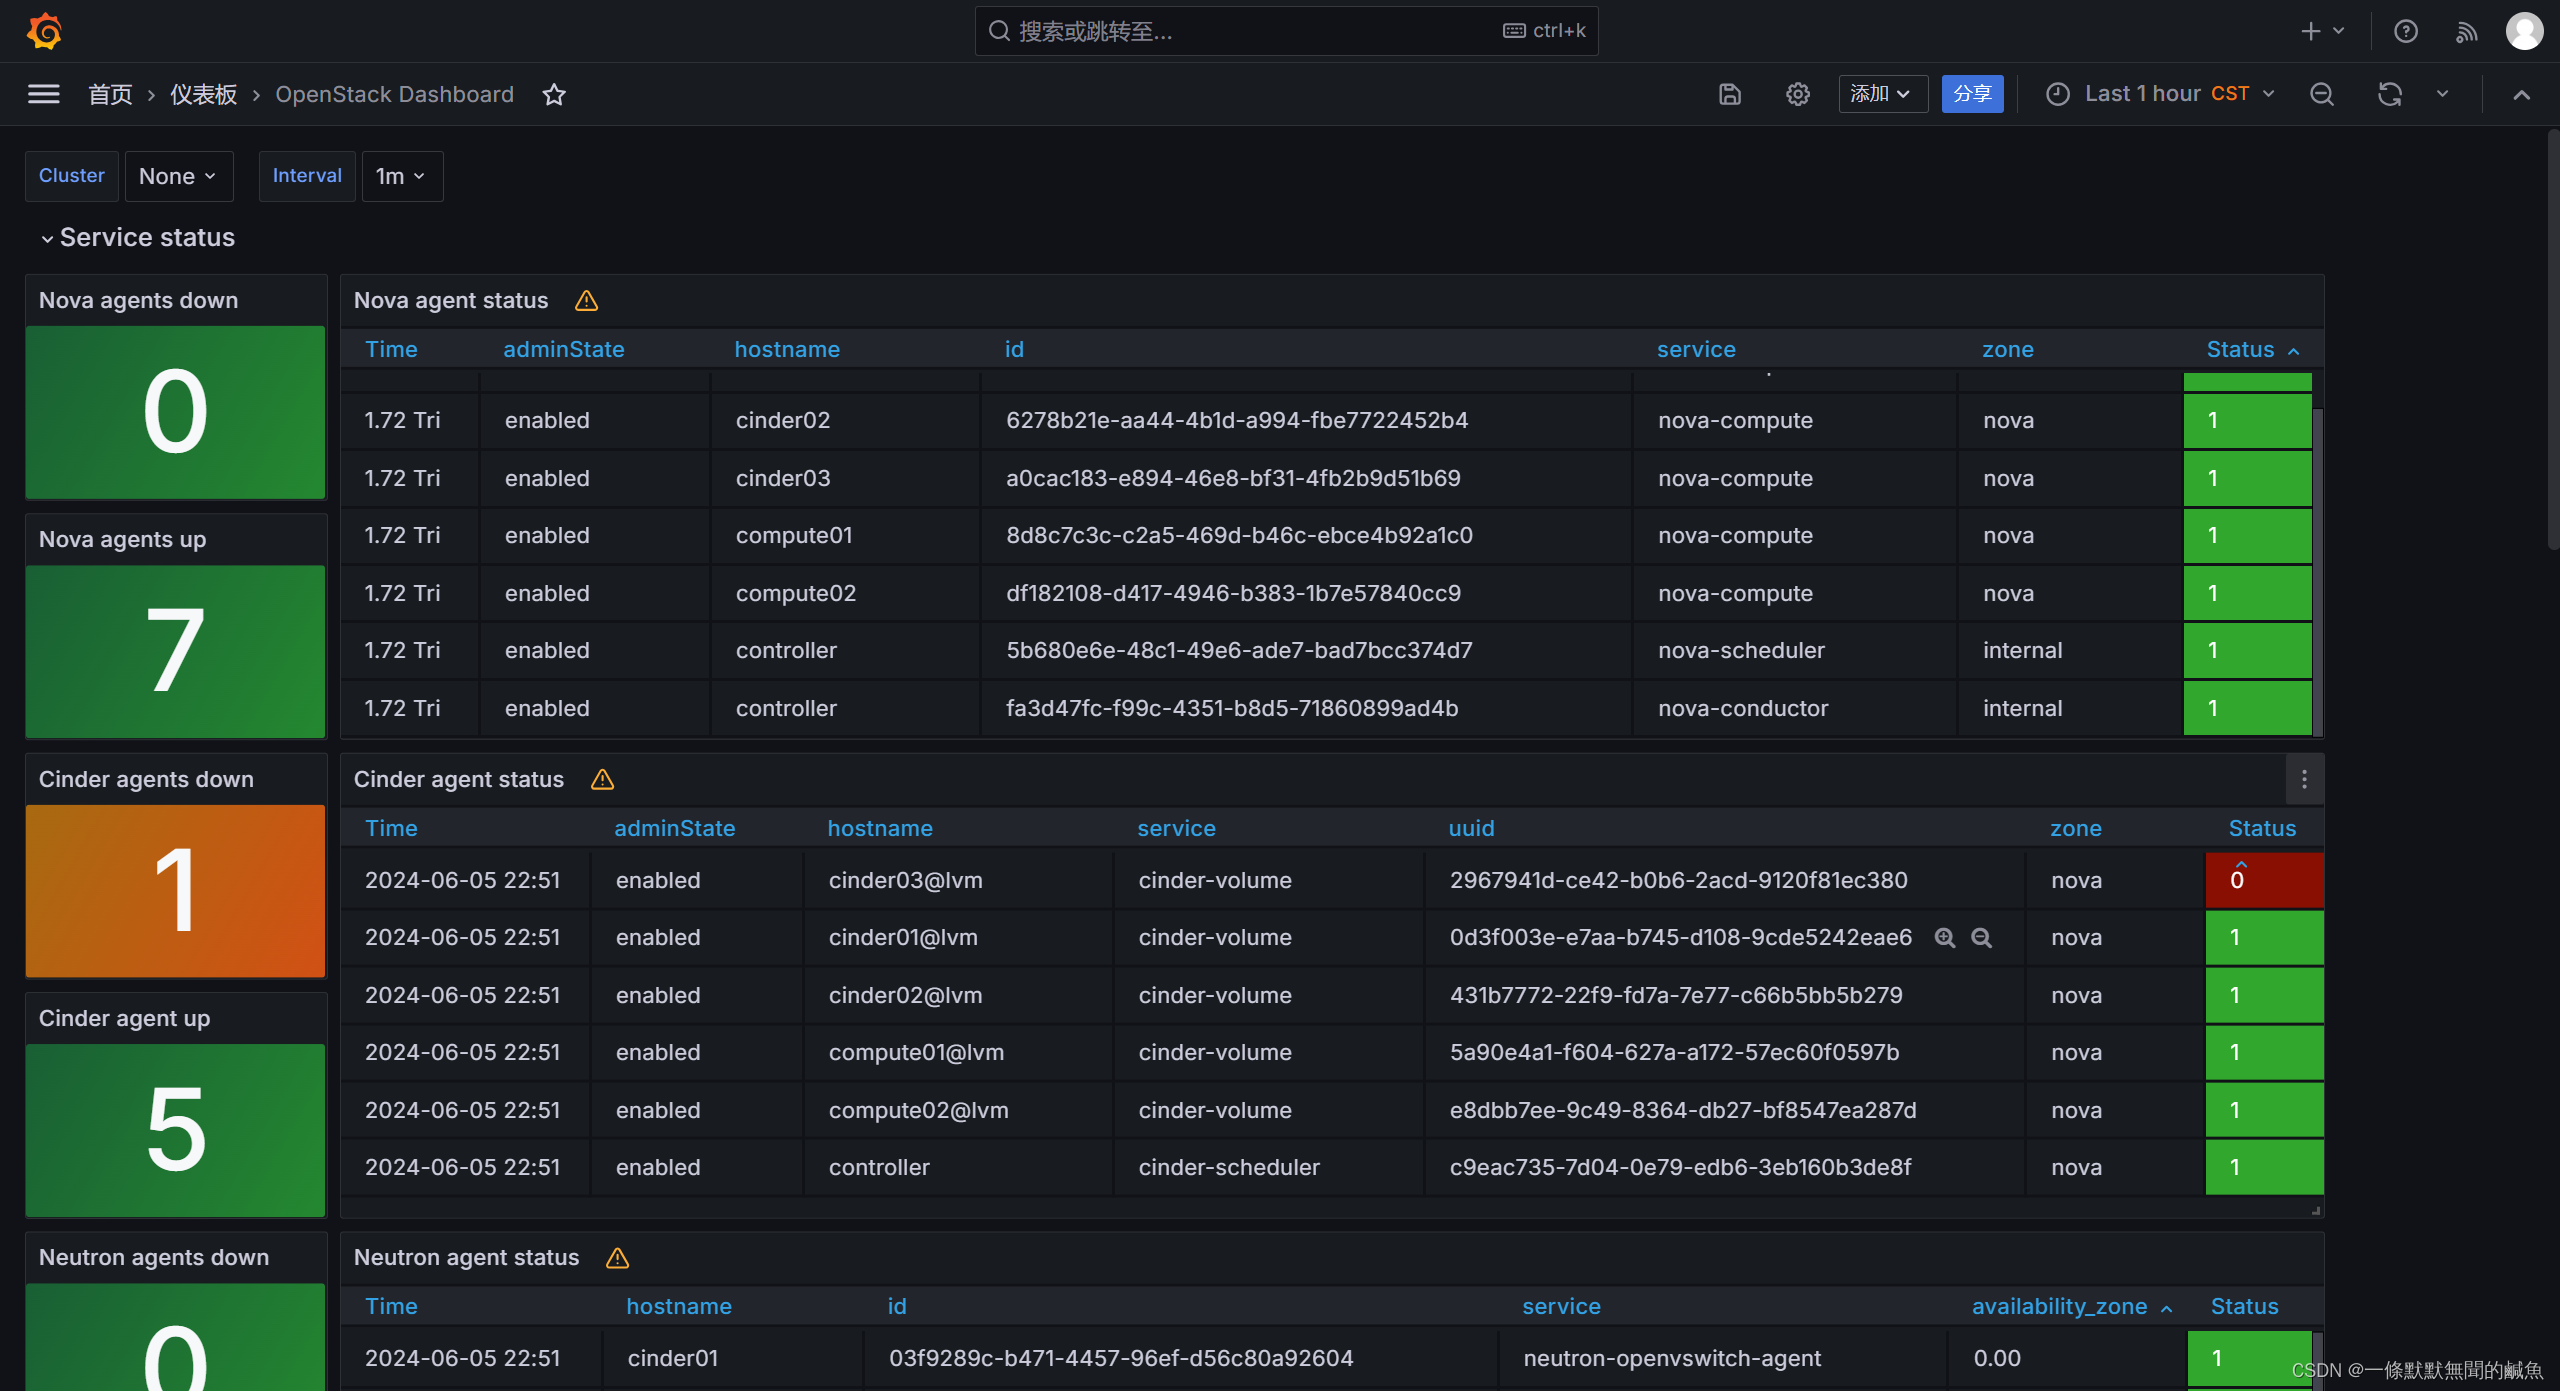
Task: Toggle the navigation sidebar with the hamburger
Action: click(43, 94)
